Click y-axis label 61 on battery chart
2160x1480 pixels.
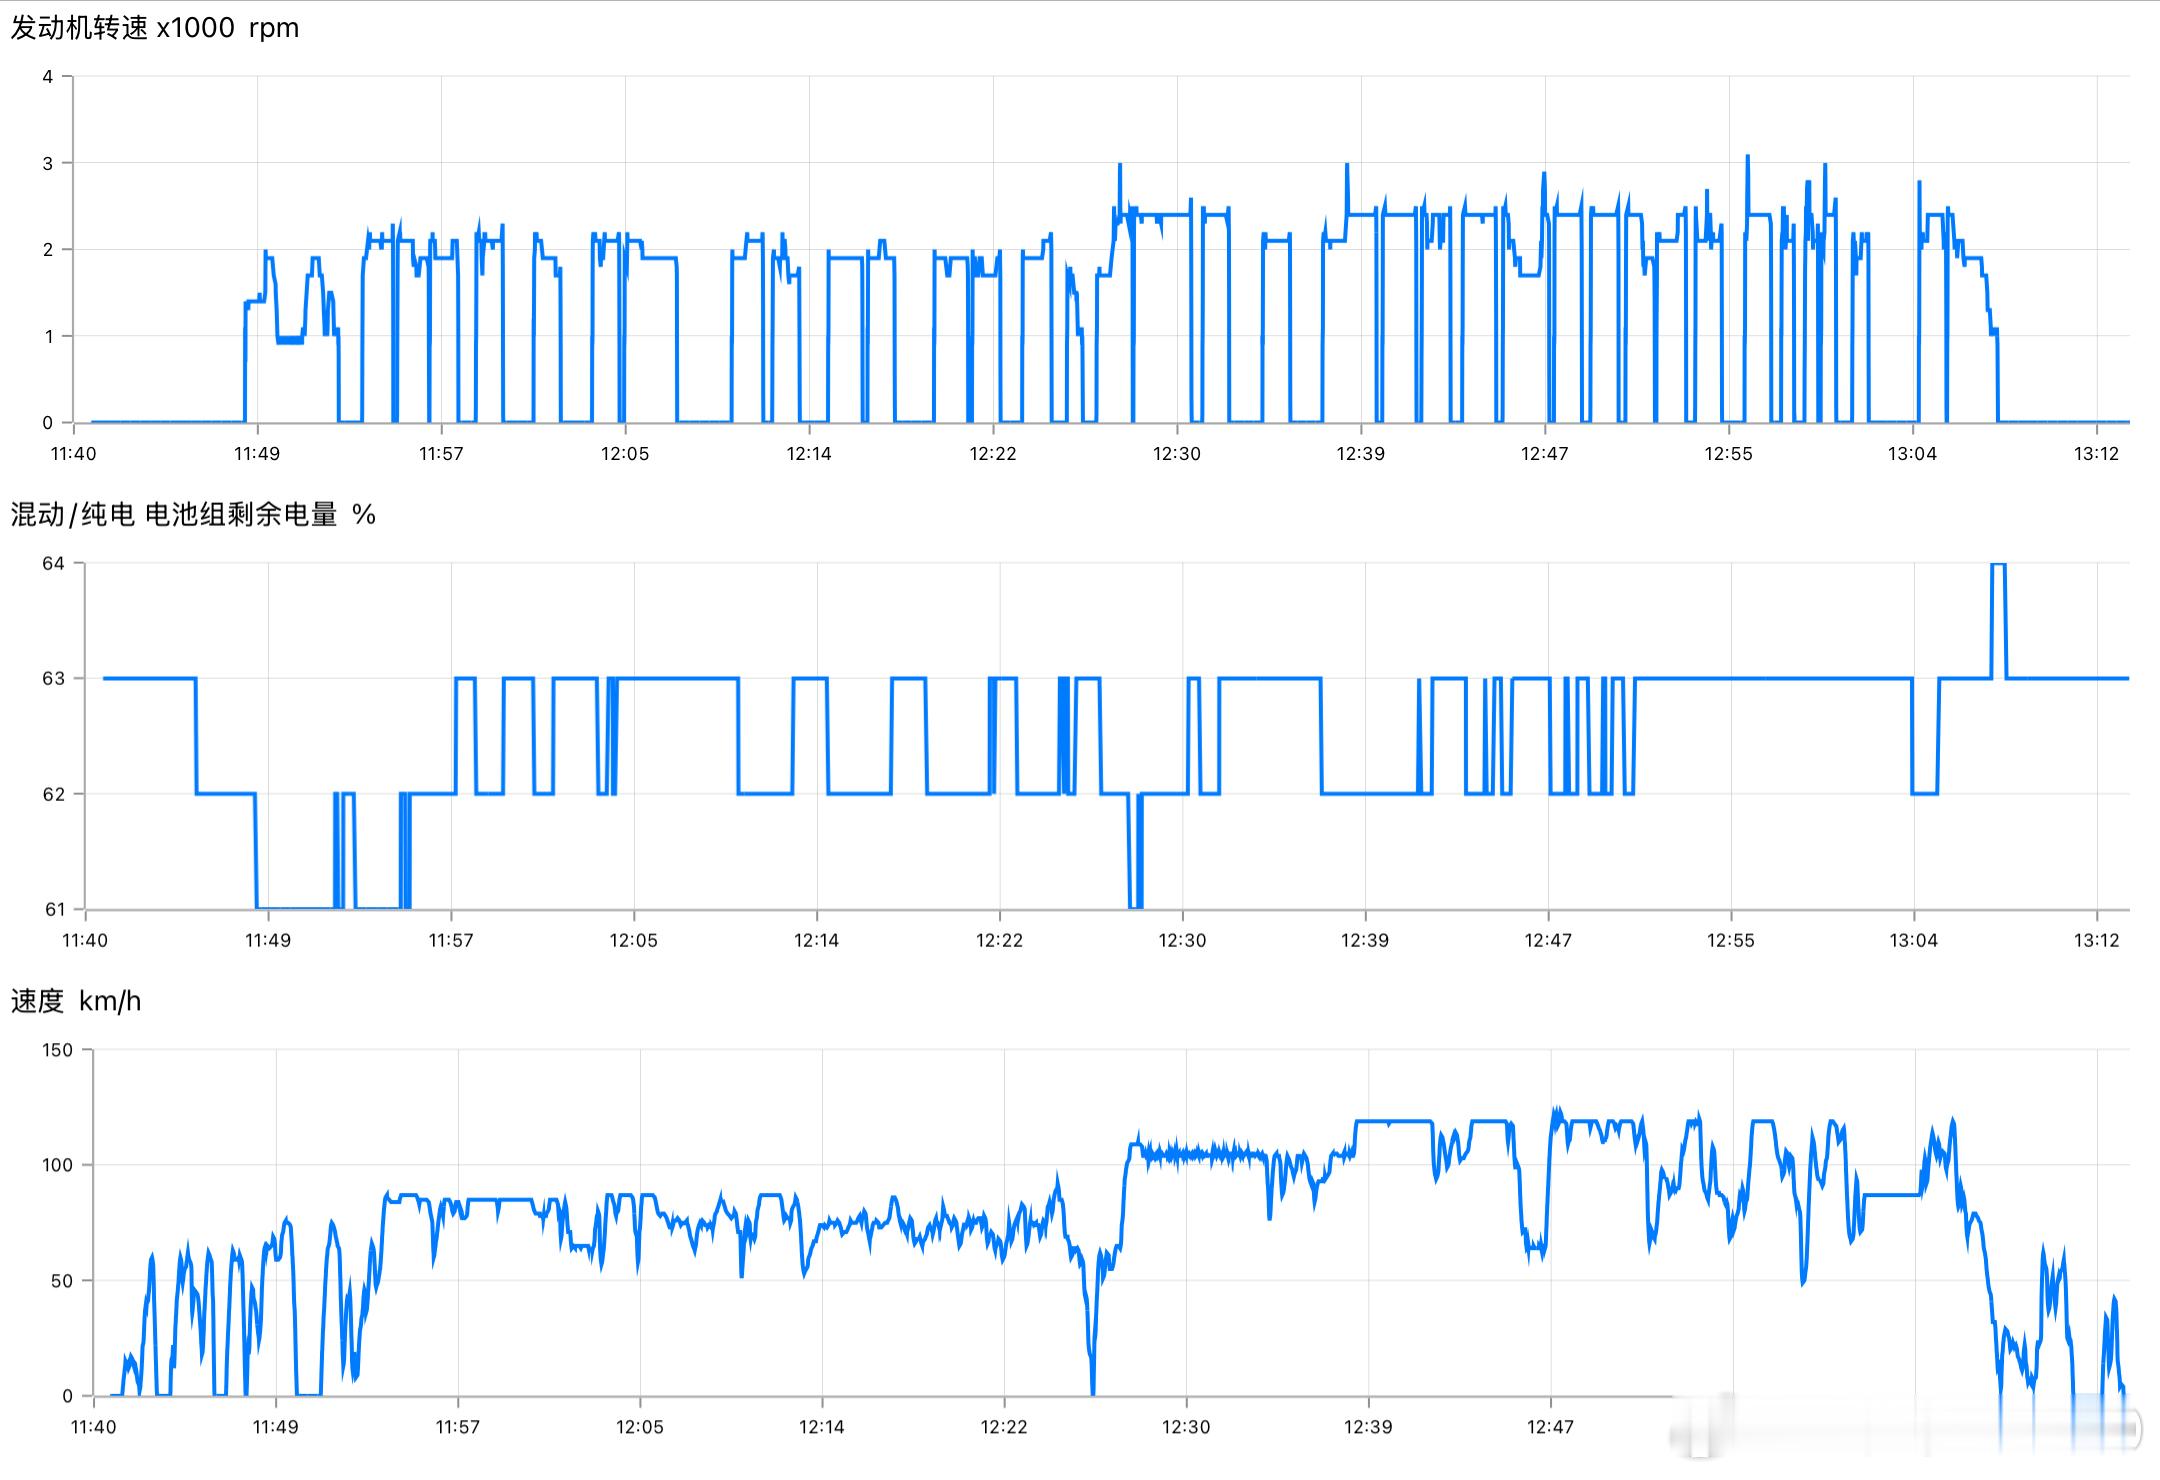pos(54,910)
